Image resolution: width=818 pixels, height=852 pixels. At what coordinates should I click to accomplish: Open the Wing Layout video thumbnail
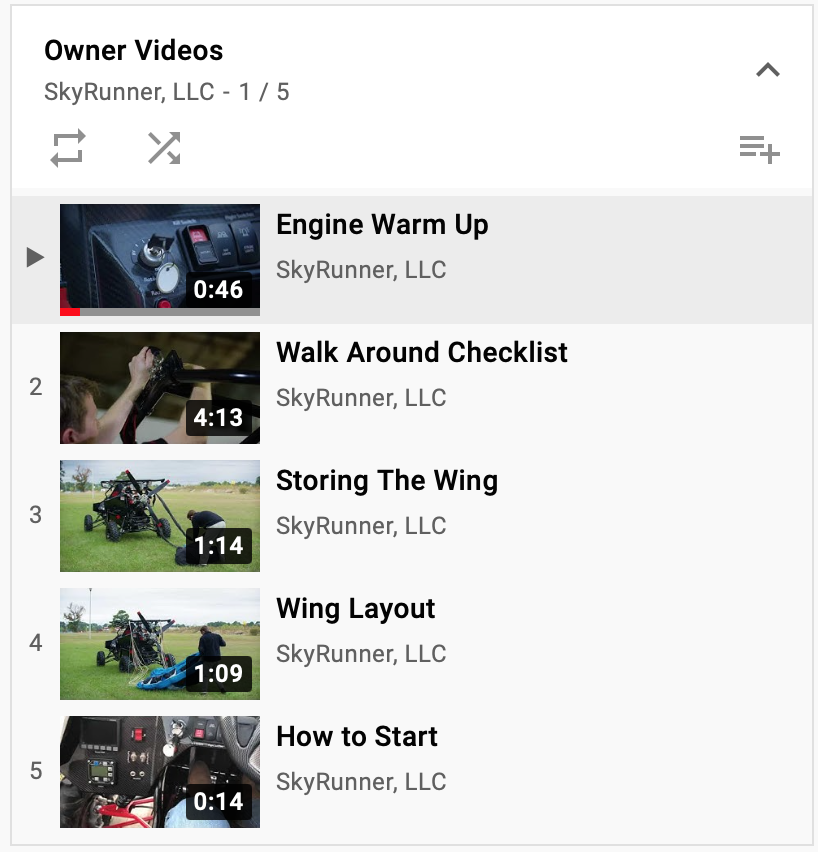(x=160, y=644)
